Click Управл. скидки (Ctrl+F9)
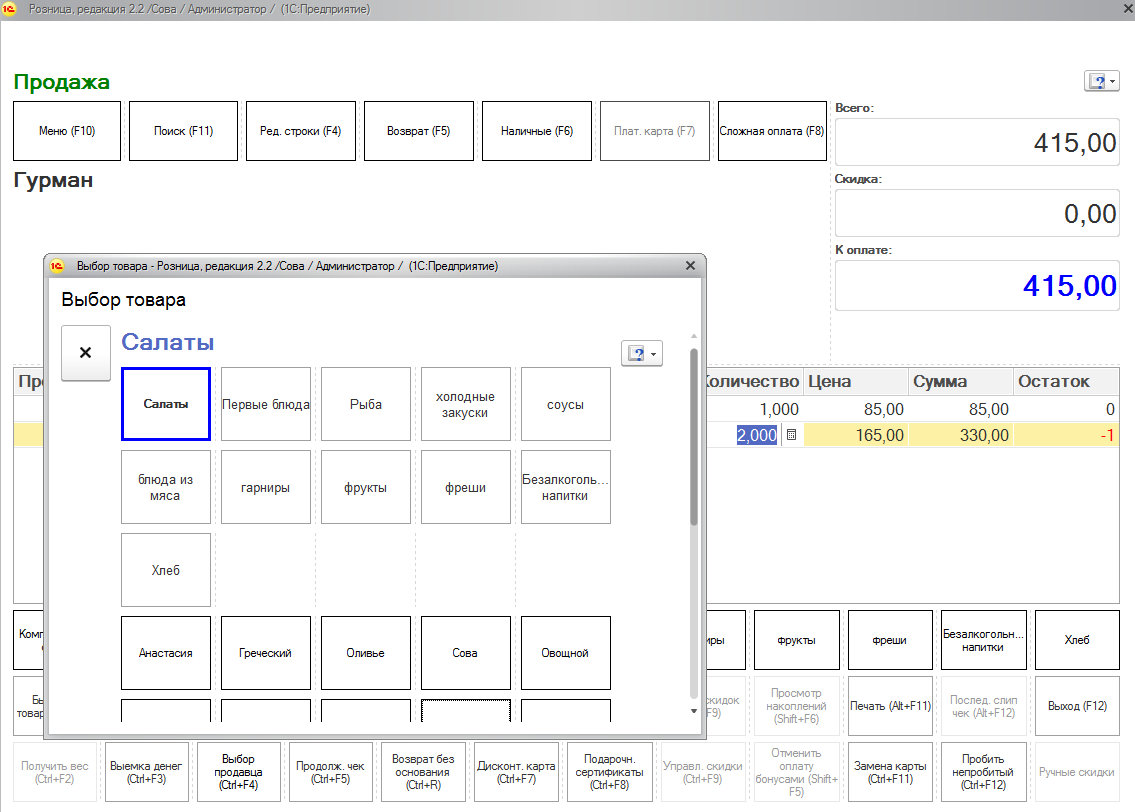Viewport: 1135px width, 812px height. coord(703,772)
